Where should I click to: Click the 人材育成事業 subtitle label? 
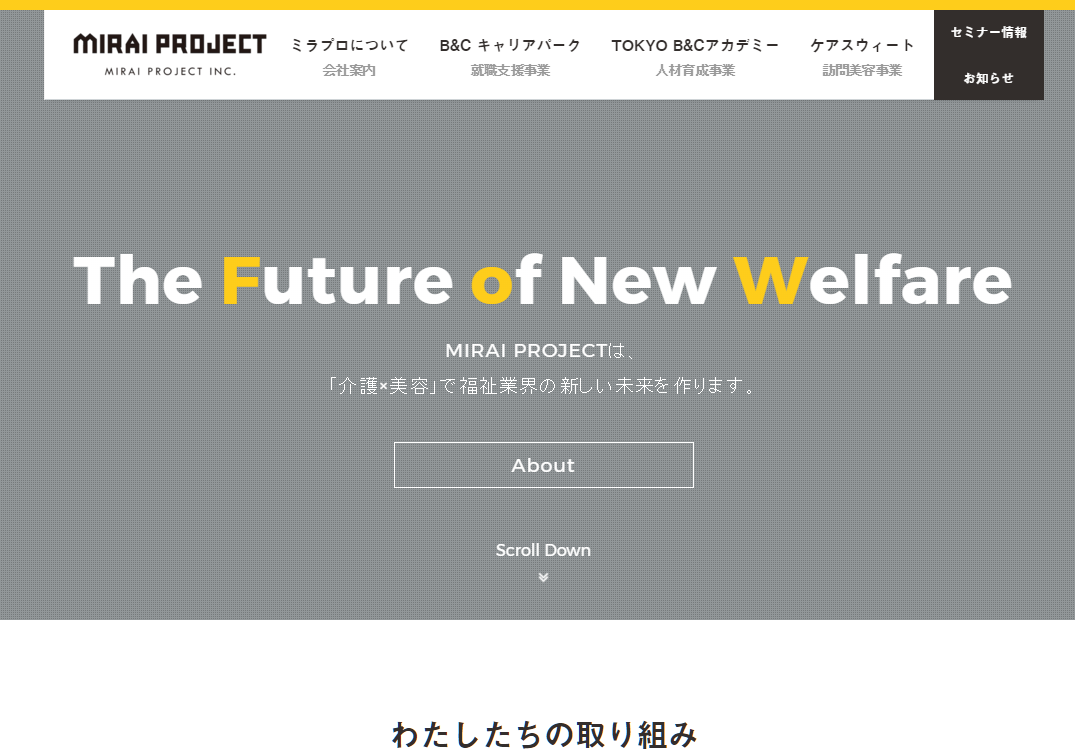point(695,70)
